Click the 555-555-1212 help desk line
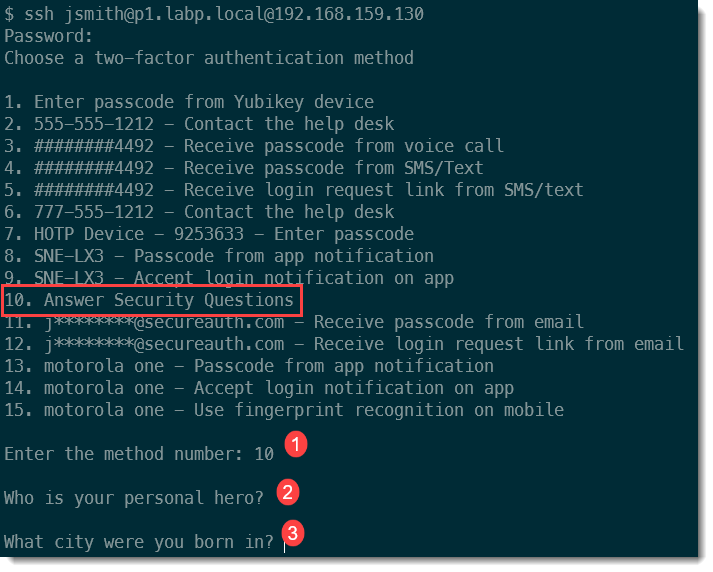 [x=199, y=124]
